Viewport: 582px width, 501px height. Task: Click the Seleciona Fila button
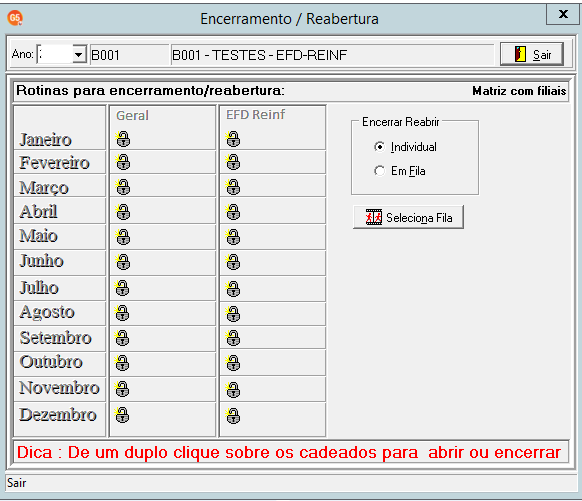[x=408, y=217]
